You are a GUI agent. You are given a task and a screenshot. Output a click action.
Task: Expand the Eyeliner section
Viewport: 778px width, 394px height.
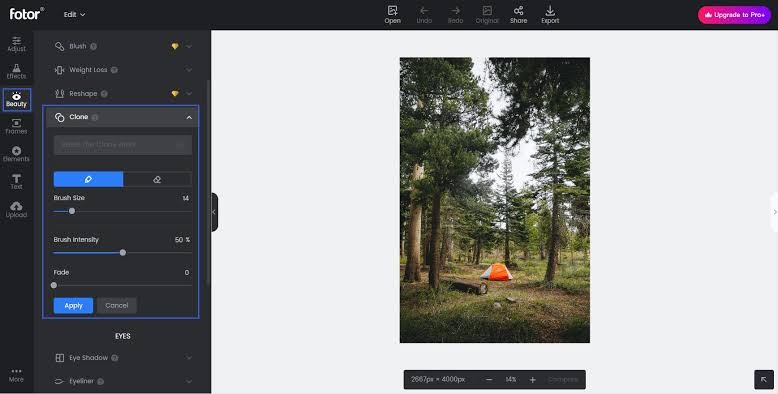(x=189, y=381)
